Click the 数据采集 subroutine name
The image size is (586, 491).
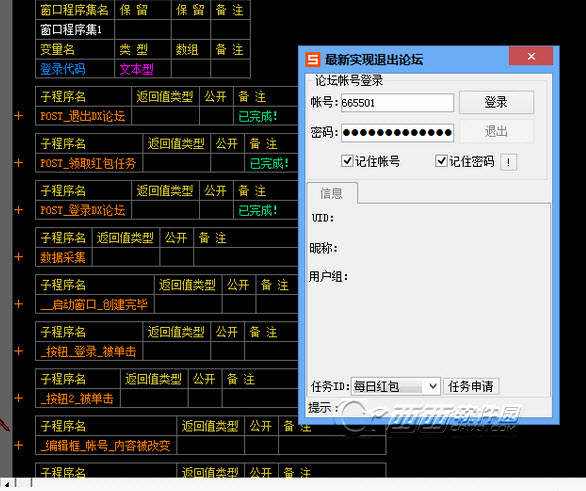pos(63,257)
